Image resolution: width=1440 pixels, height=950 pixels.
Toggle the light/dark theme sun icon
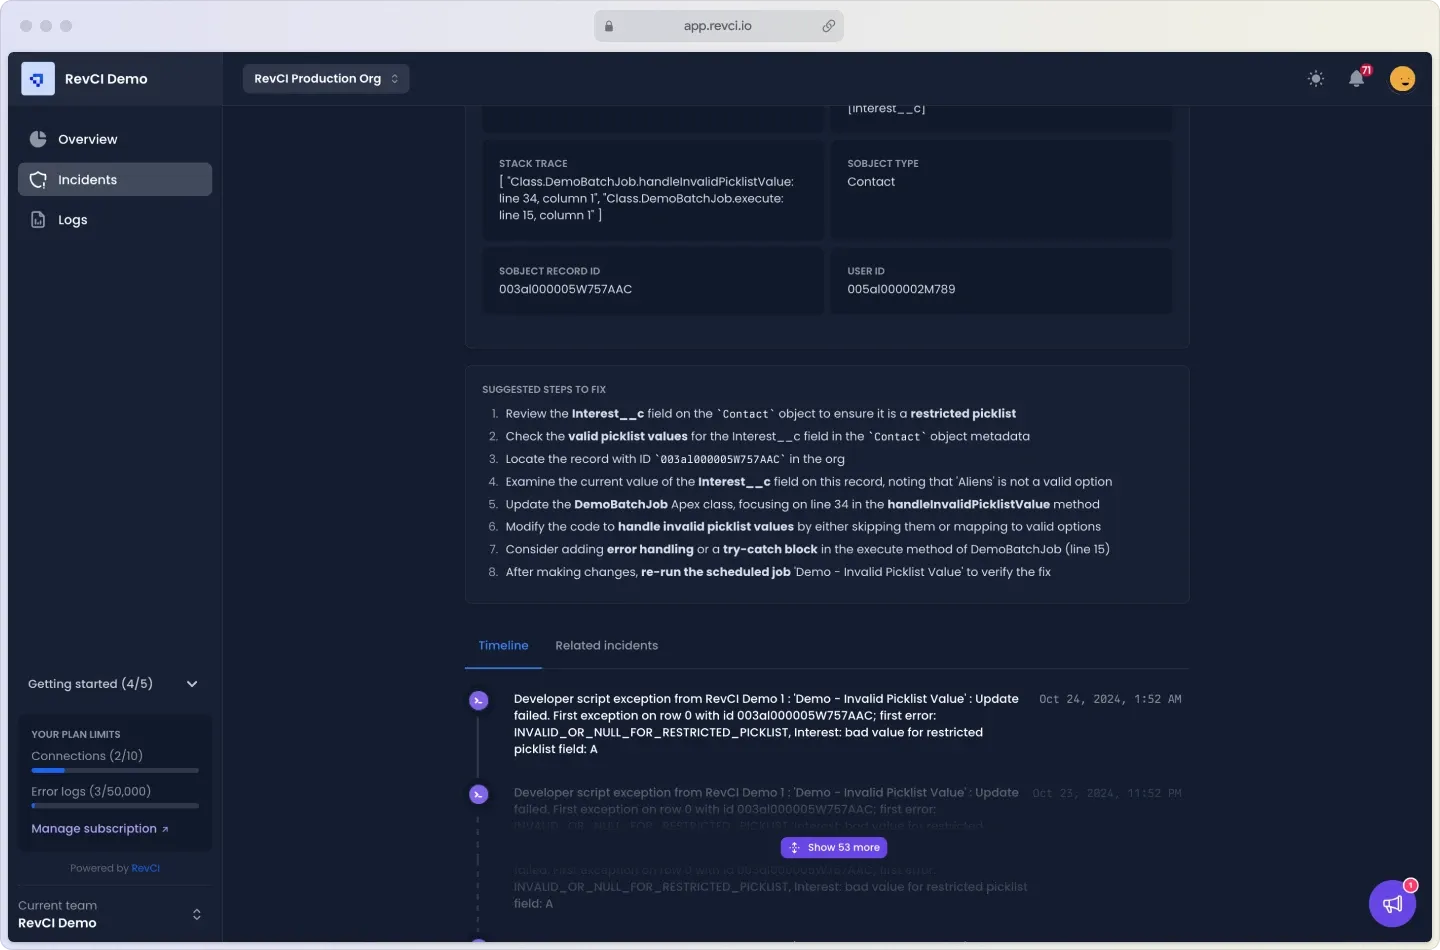pyautogui.click(x=1316, y=79)
